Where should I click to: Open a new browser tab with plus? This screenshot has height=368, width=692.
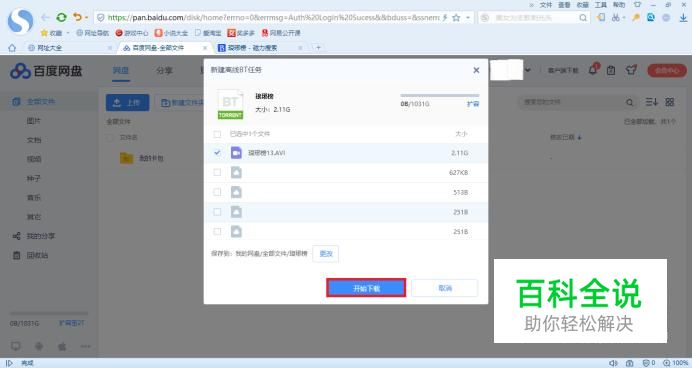point(318,48)
